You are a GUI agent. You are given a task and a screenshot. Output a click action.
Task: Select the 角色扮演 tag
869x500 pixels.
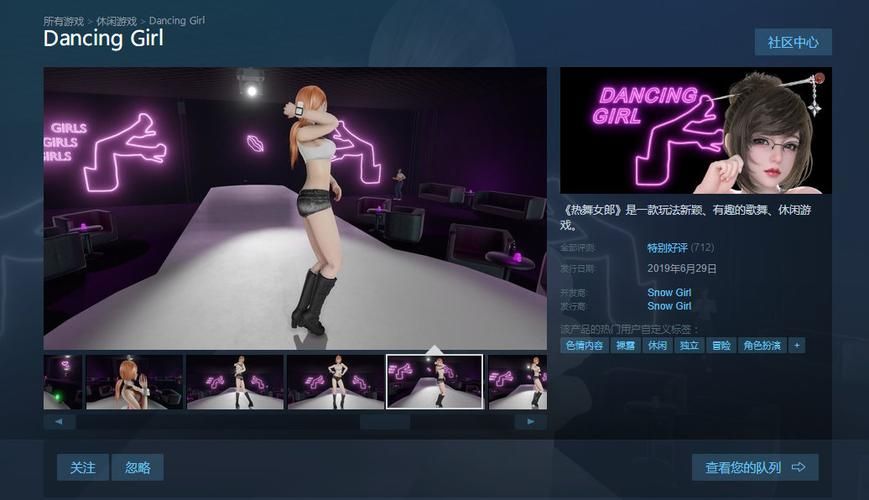pos(761,345)
